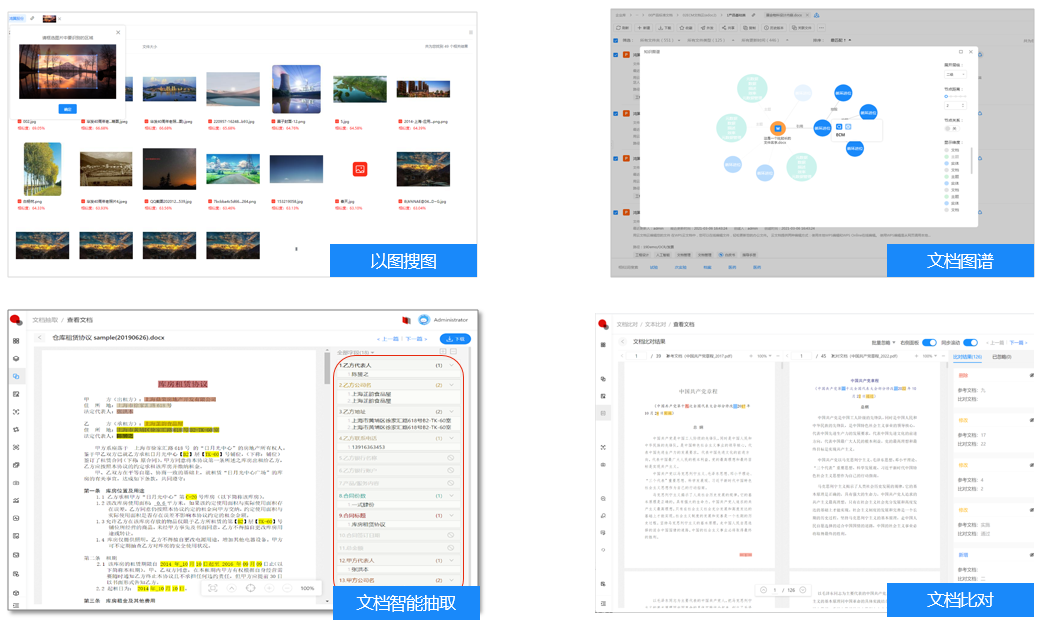Viewport: 1049px width, 627px height.
Task: Click 下一篇 link in compare window
Action: click(1017, 343)
